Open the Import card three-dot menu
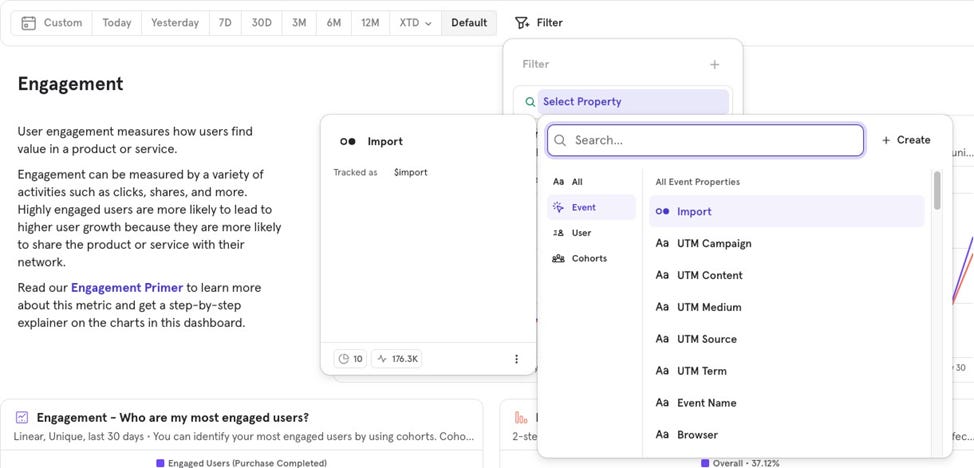Screen dimensions: 974x468 (516, 359)
